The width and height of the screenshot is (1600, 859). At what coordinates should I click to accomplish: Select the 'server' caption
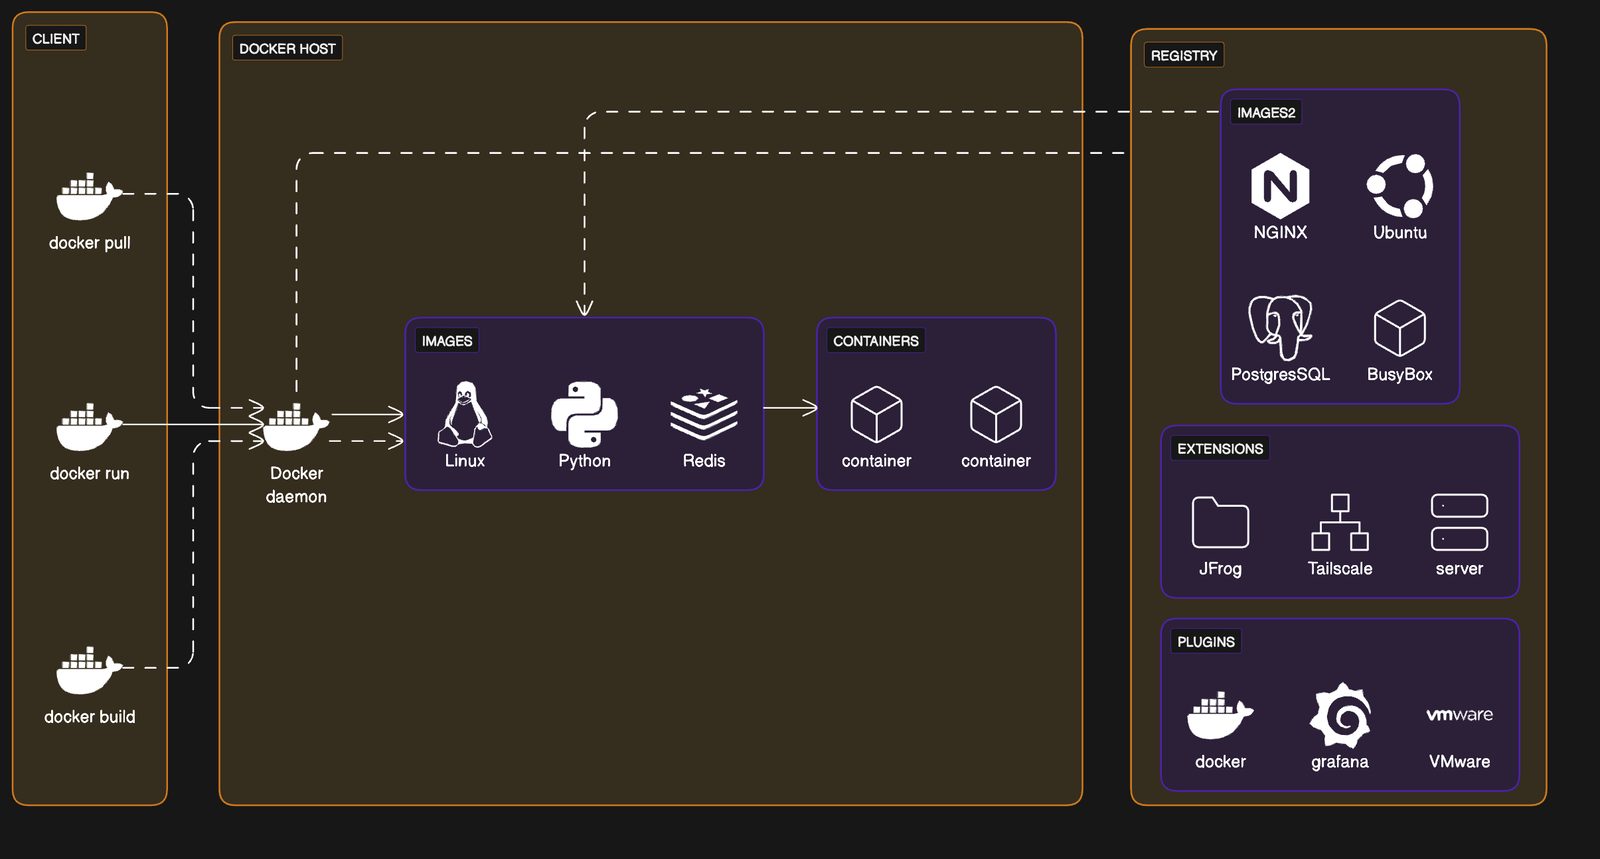point(1459,569)
